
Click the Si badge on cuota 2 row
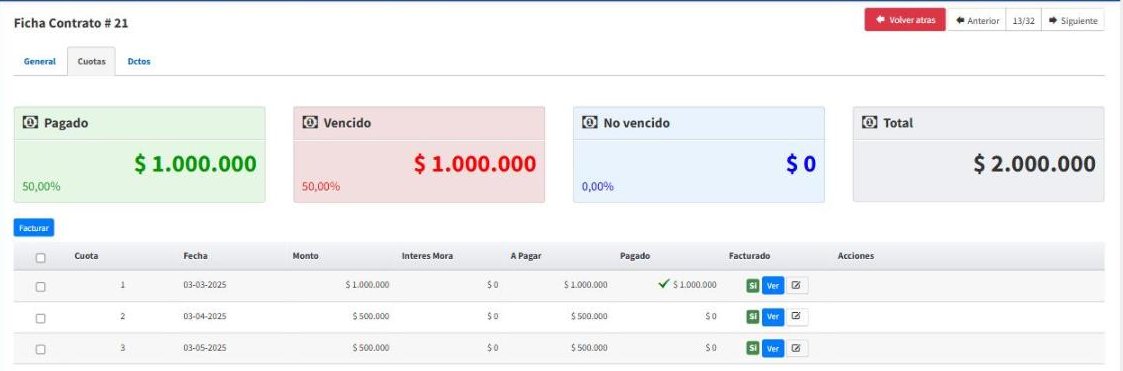click(x=752, y=317)
